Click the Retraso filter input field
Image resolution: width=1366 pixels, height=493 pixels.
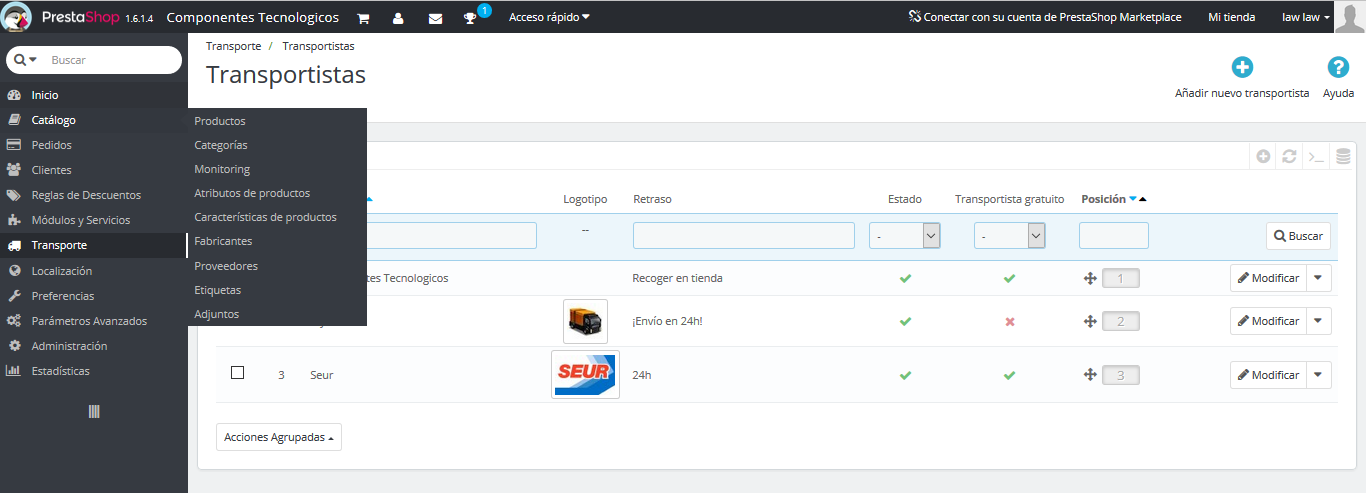point(743,236)
